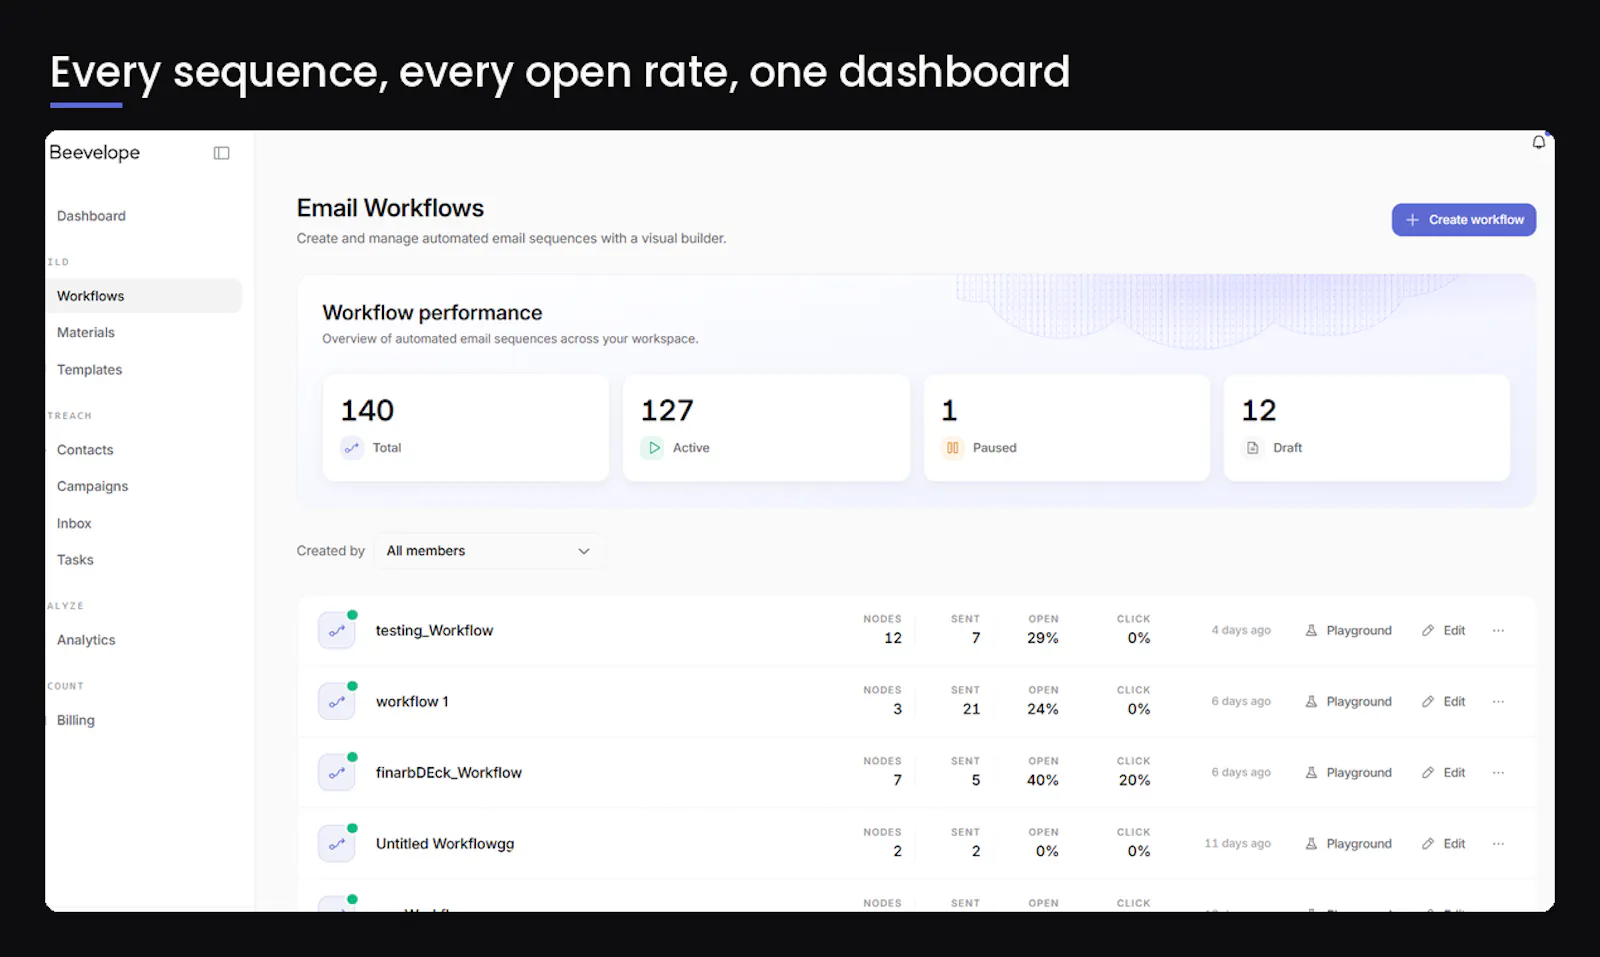Click the Active play icon in stats

653,448
